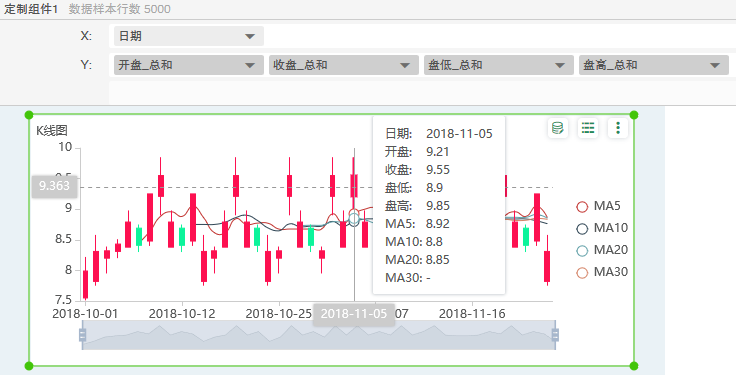This screenshot has height=376, width=736.
Task: Click the bottom-left green resize handle
Action: pyautogui.click(x=29, y=366)
